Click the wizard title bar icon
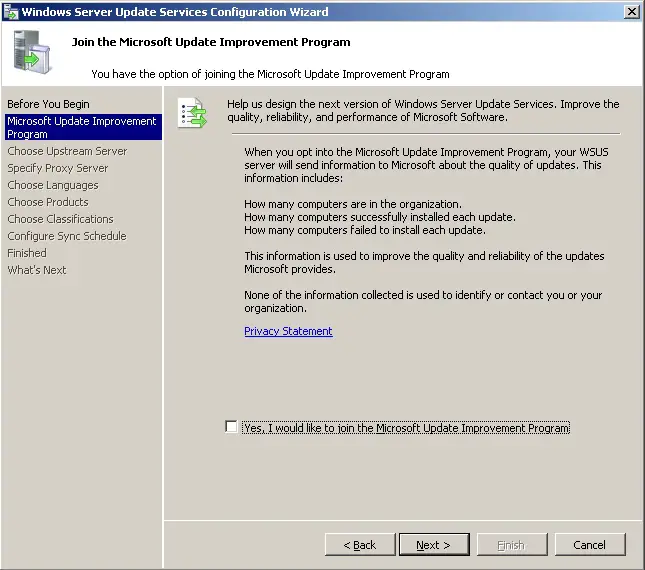The width and height of the screenshot is (645, 570). (x=11, y=12)
